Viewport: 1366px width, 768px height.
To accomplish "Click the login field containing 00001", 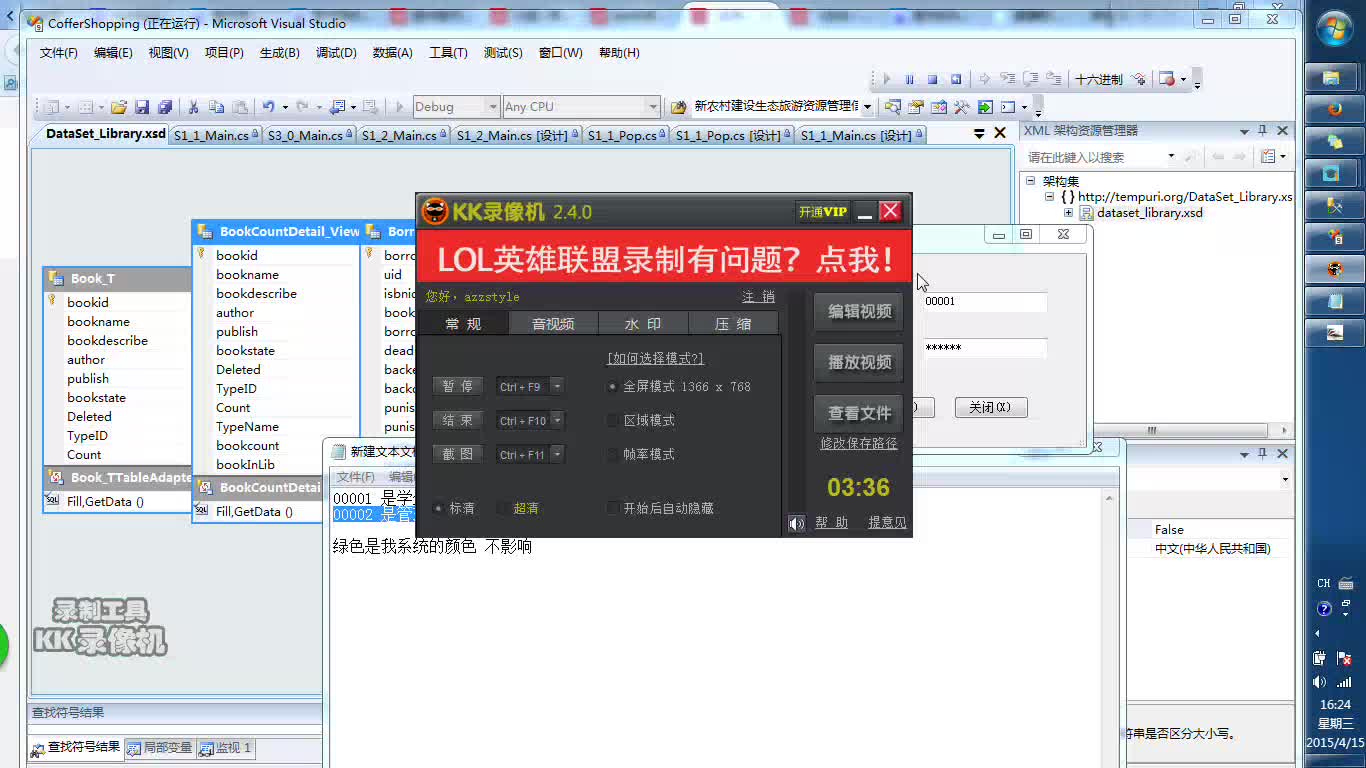I will (x=985, y=301).
